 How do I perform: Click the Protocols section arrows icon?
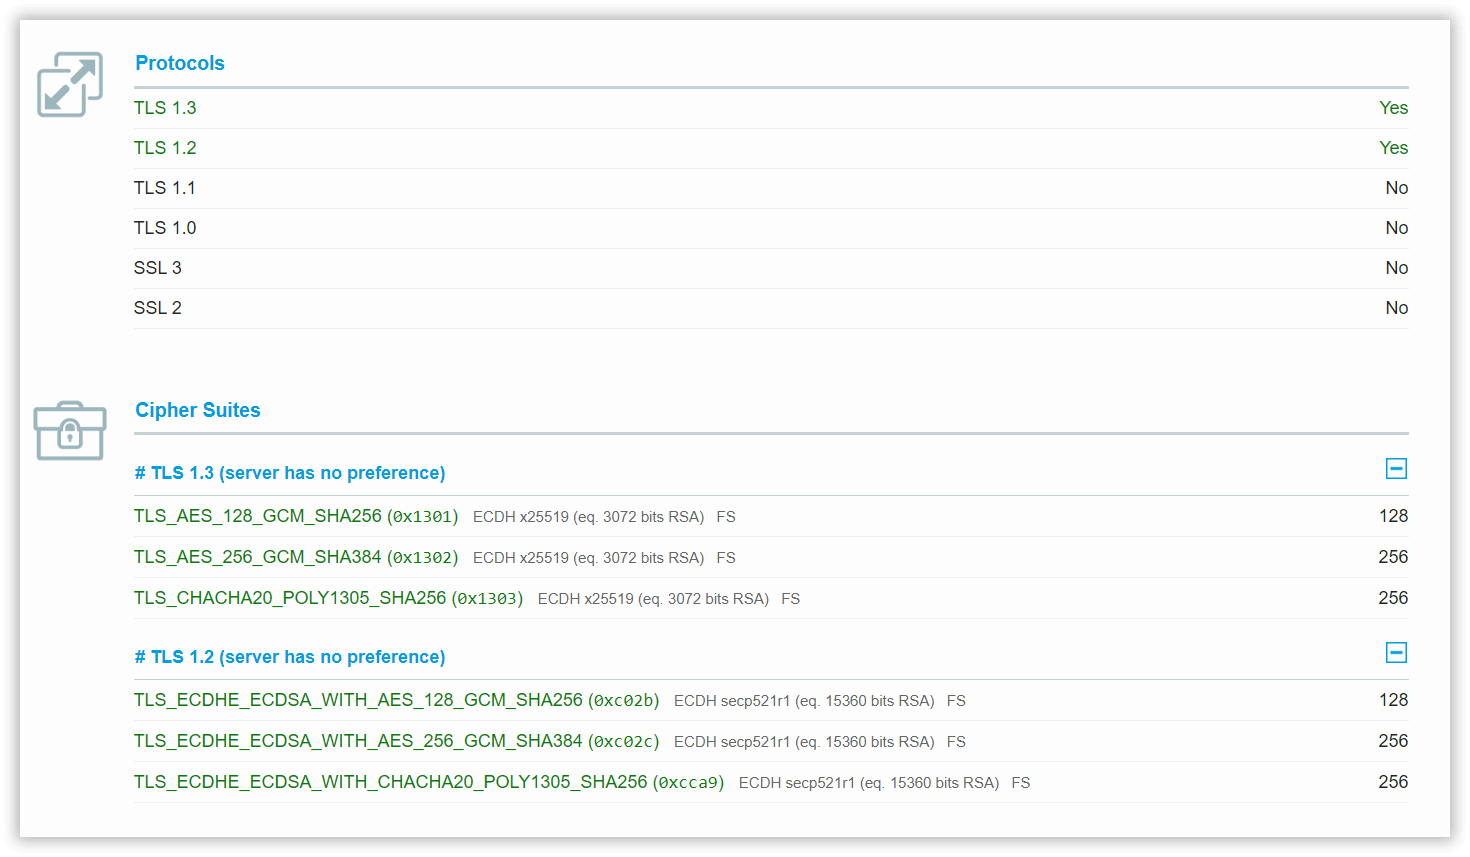coord(70,85)
